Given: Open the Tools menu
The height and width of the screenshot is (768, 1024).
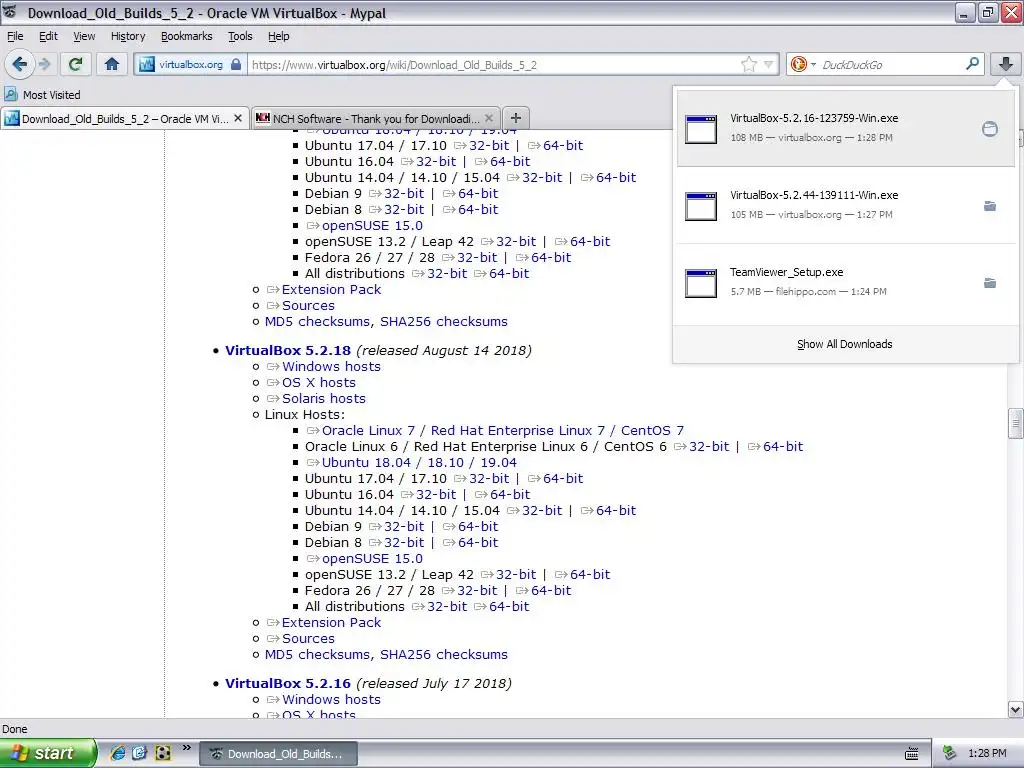Looking at the screenshot, I should click(240, 37).
